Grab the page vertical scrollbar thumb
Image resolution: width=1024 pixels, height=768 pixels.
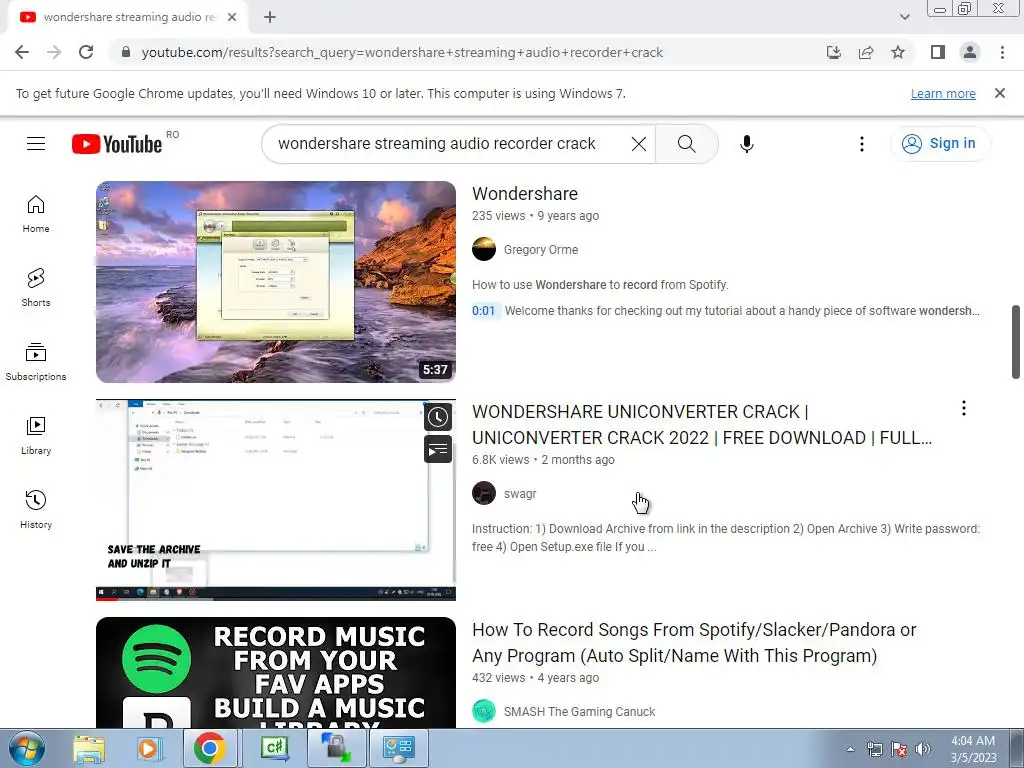point(1016,342)
